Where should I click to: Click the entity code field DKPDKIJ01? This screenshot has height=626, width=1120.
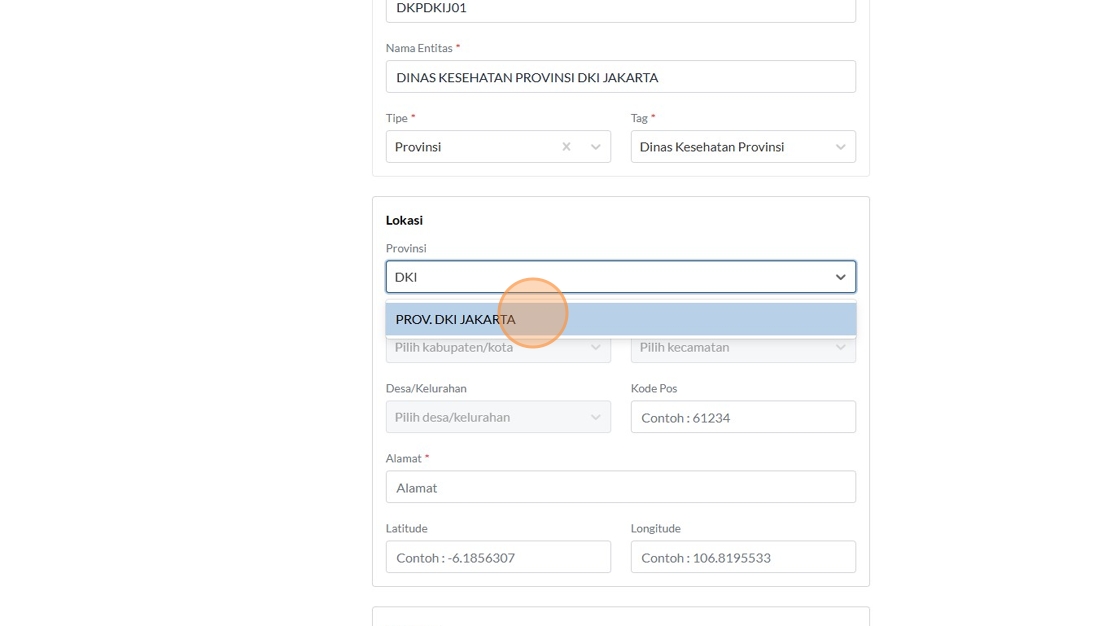[x=620, y=9]
